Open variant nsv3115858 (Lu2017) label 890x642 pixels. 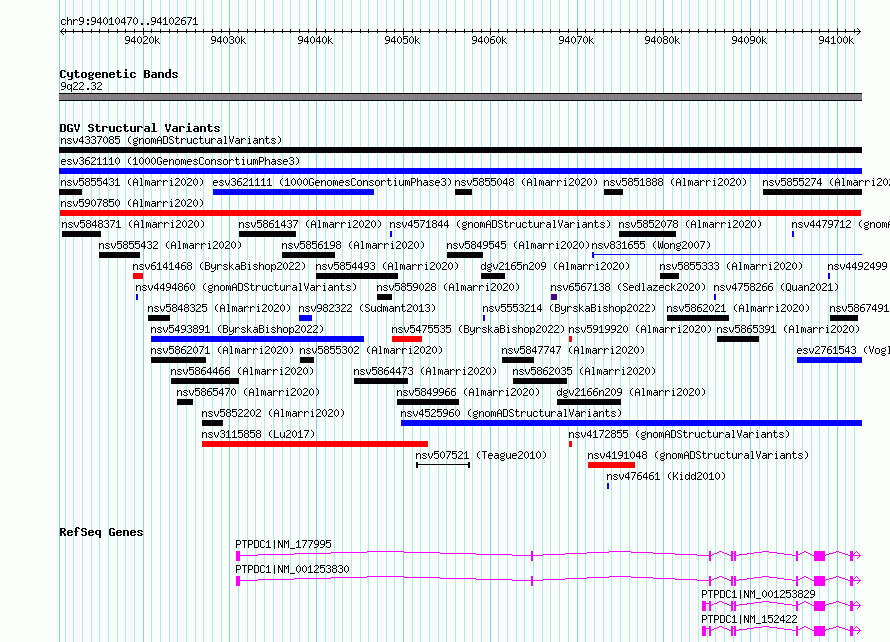(258, 434)
